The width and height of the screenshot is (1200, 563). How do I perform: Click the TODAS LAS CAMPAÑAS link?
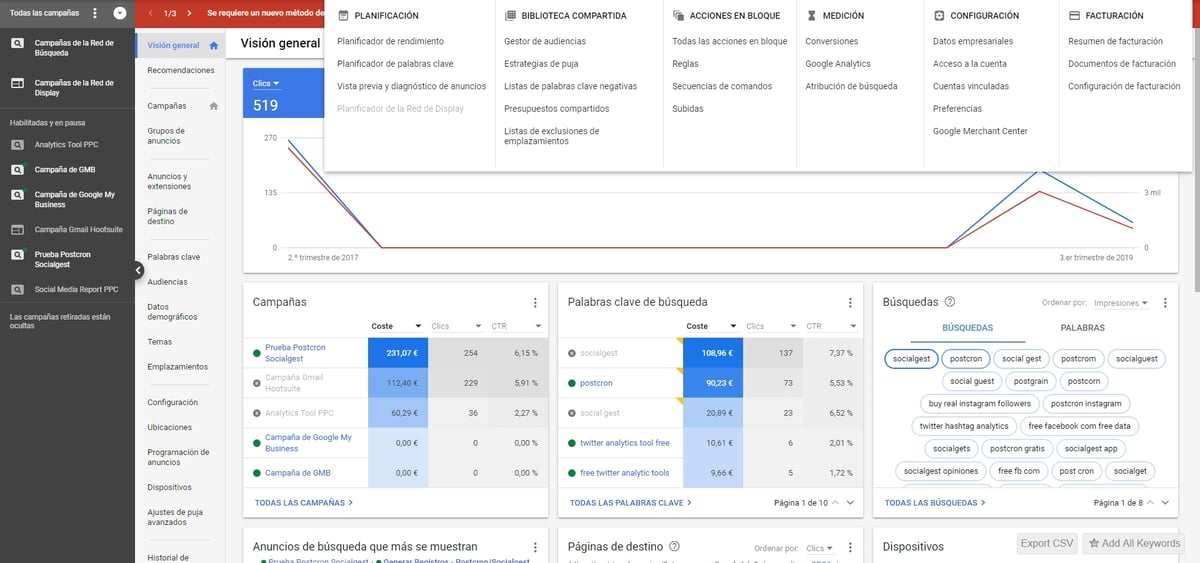(x=304, y=503)
